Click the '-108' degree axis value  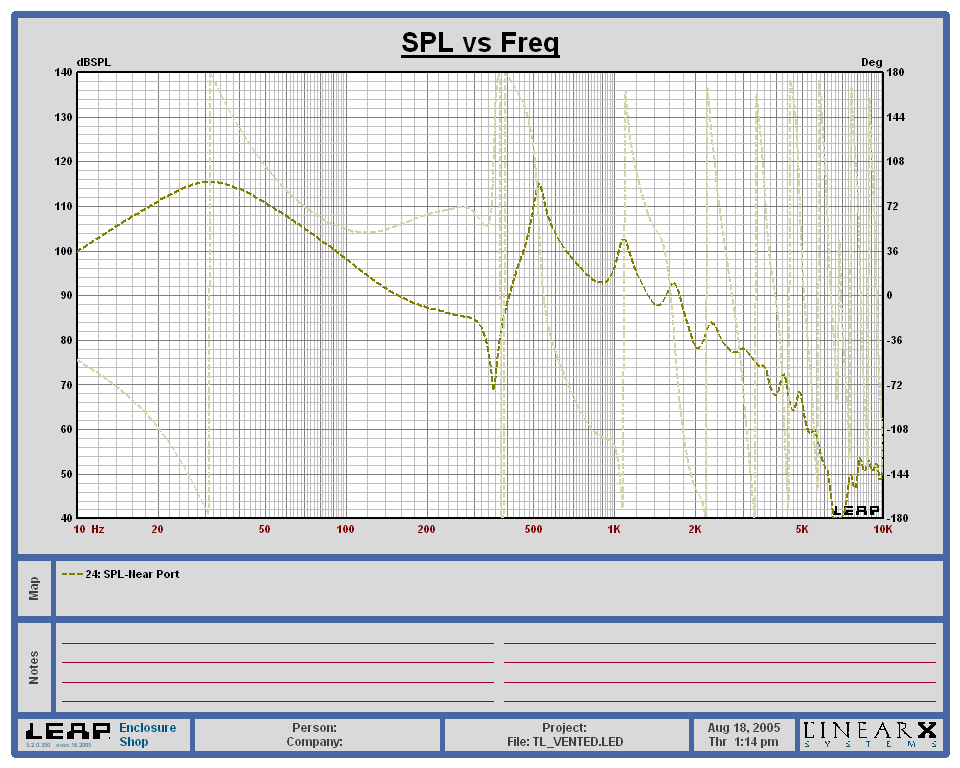click(x=898, y=429)
